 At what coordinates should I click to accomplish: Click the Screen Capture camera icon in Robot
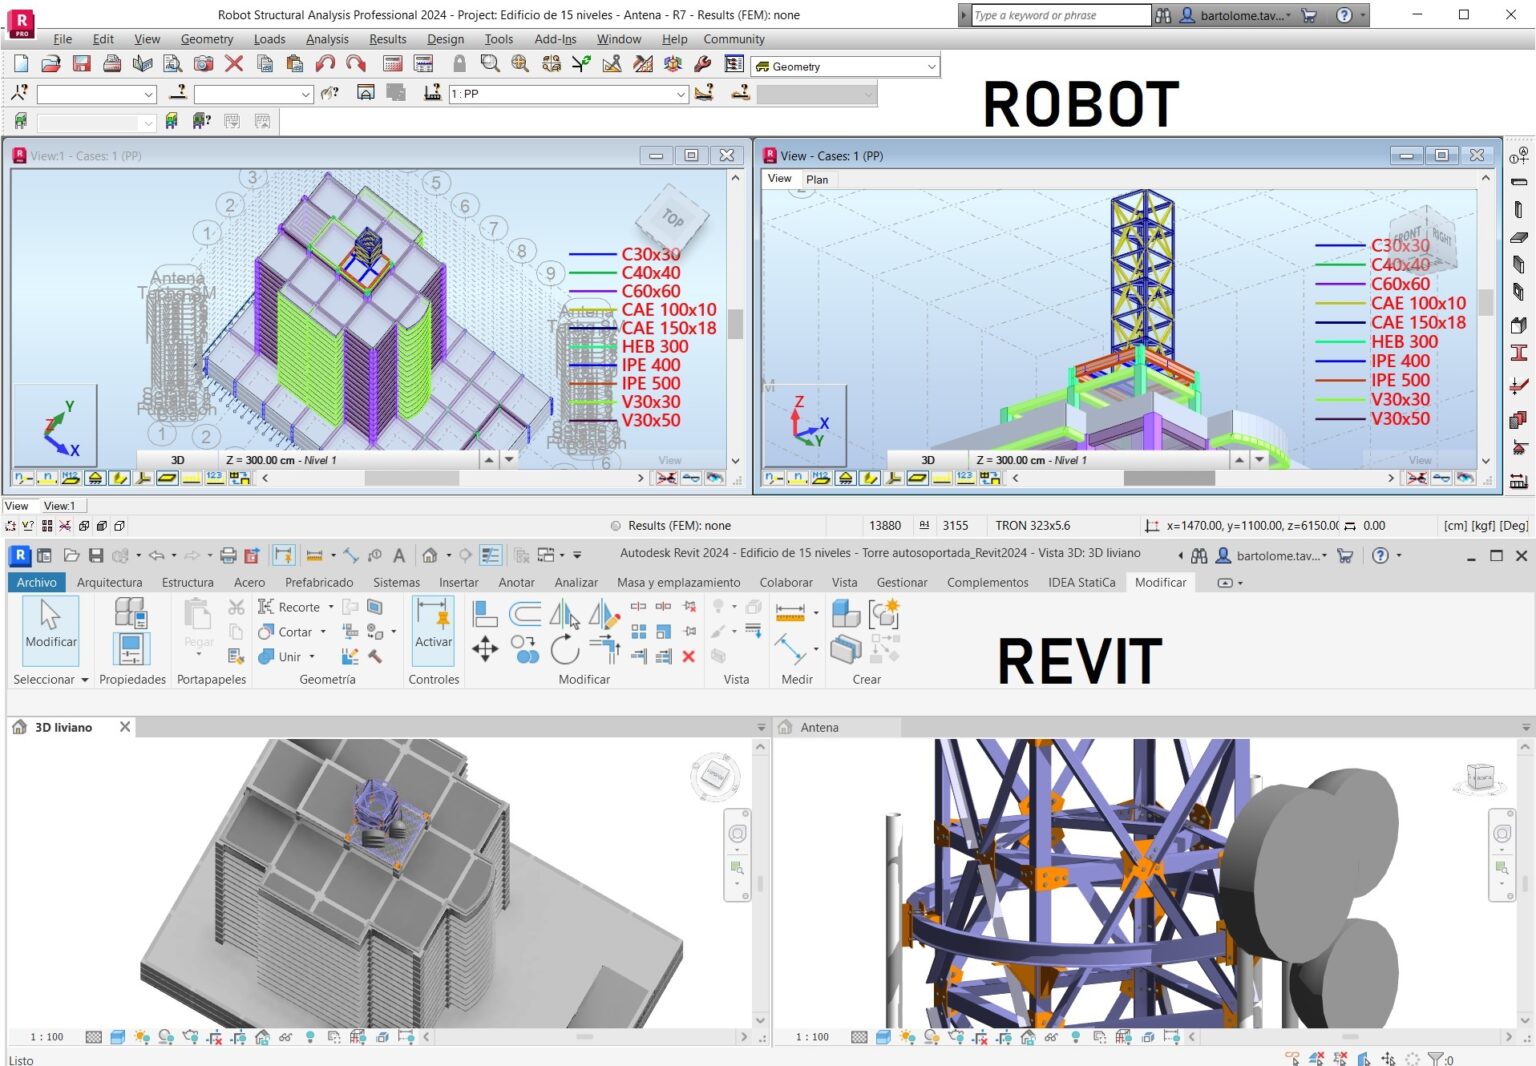click(204, 64)
